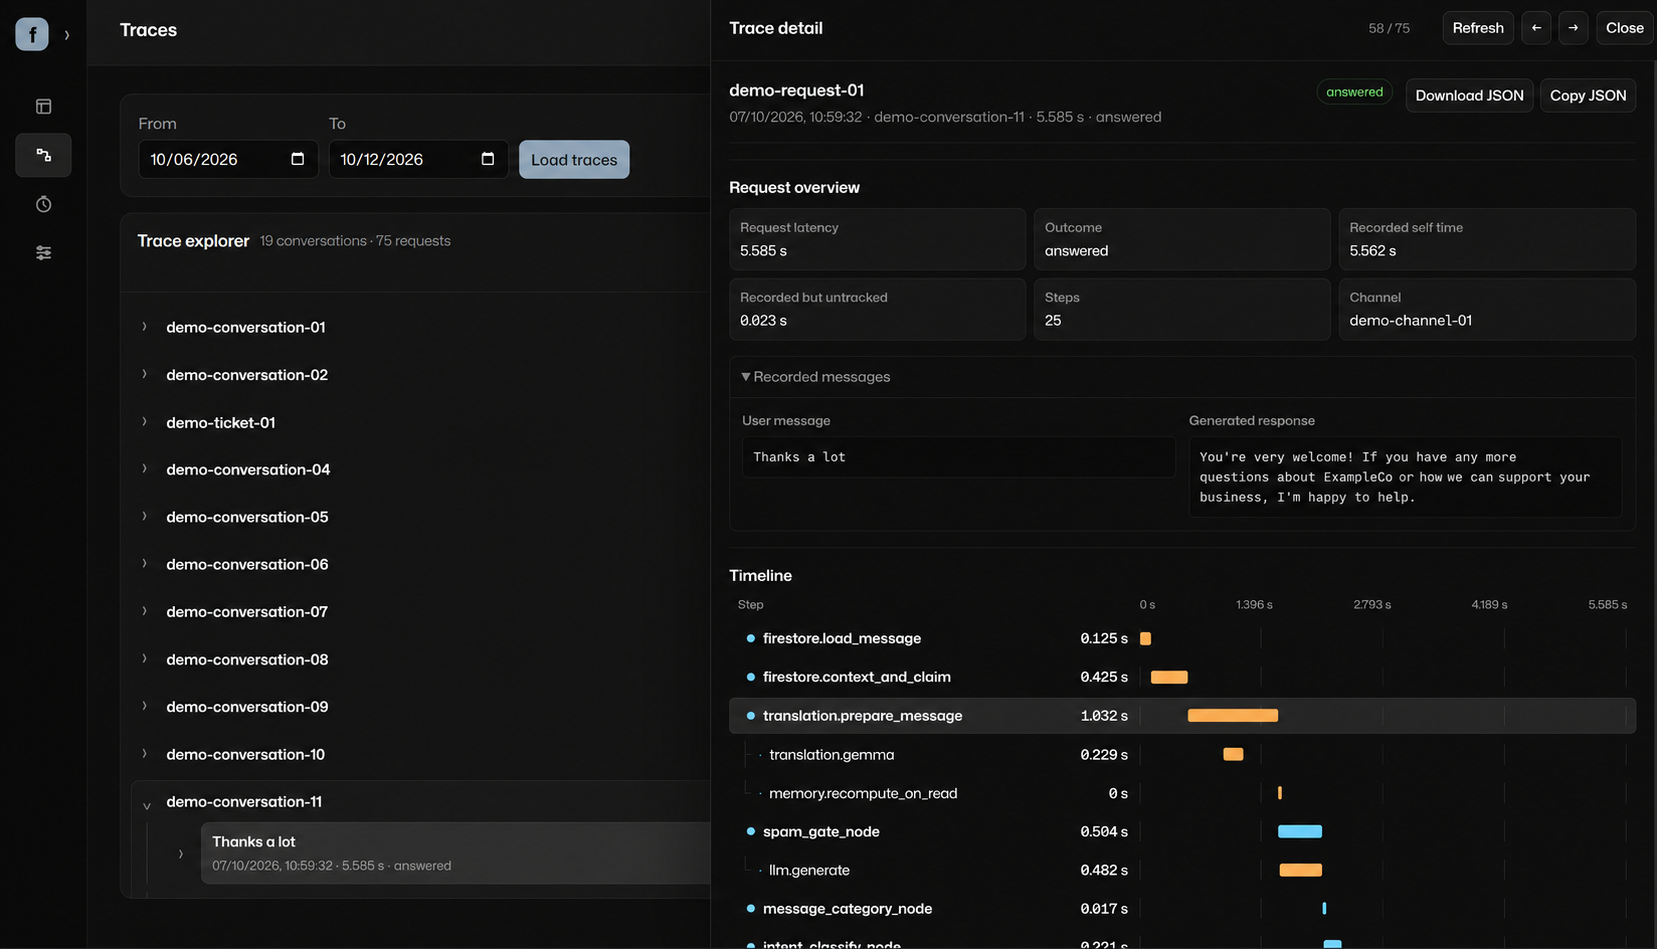Click the Request latency value 5.585 s
This screenshot has width=1657, height=949.
pyautogui.click(x=763, y=251)
